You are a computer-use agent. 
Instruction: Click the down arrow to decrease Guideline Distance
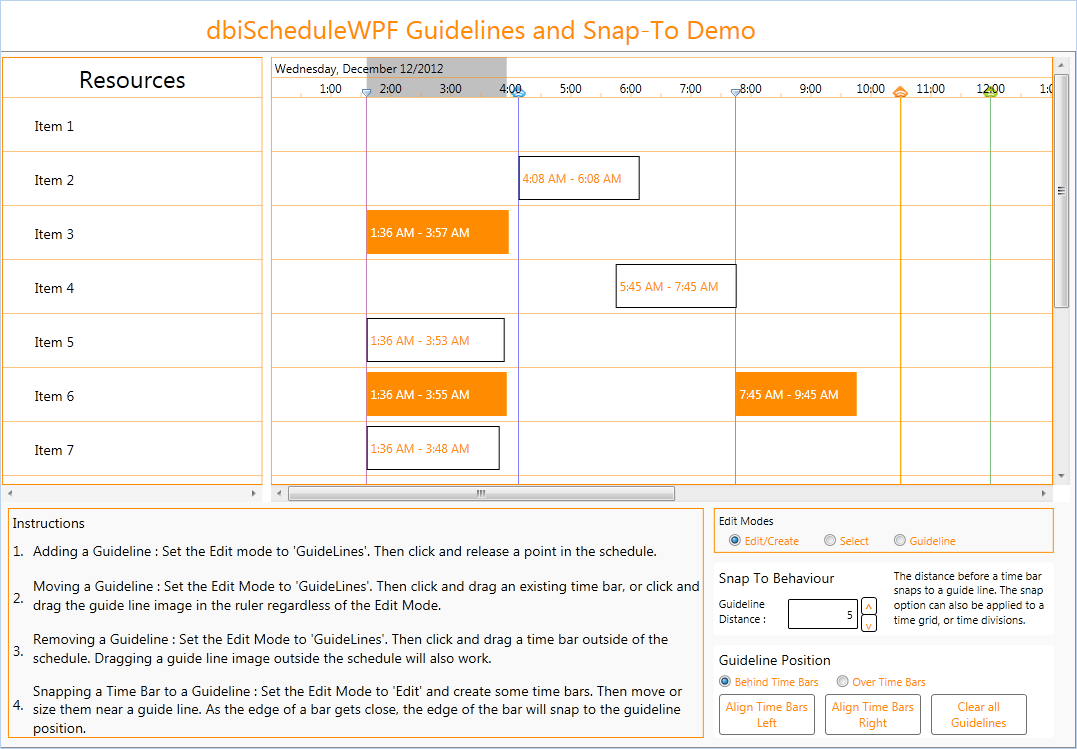[x=868, y=621]
